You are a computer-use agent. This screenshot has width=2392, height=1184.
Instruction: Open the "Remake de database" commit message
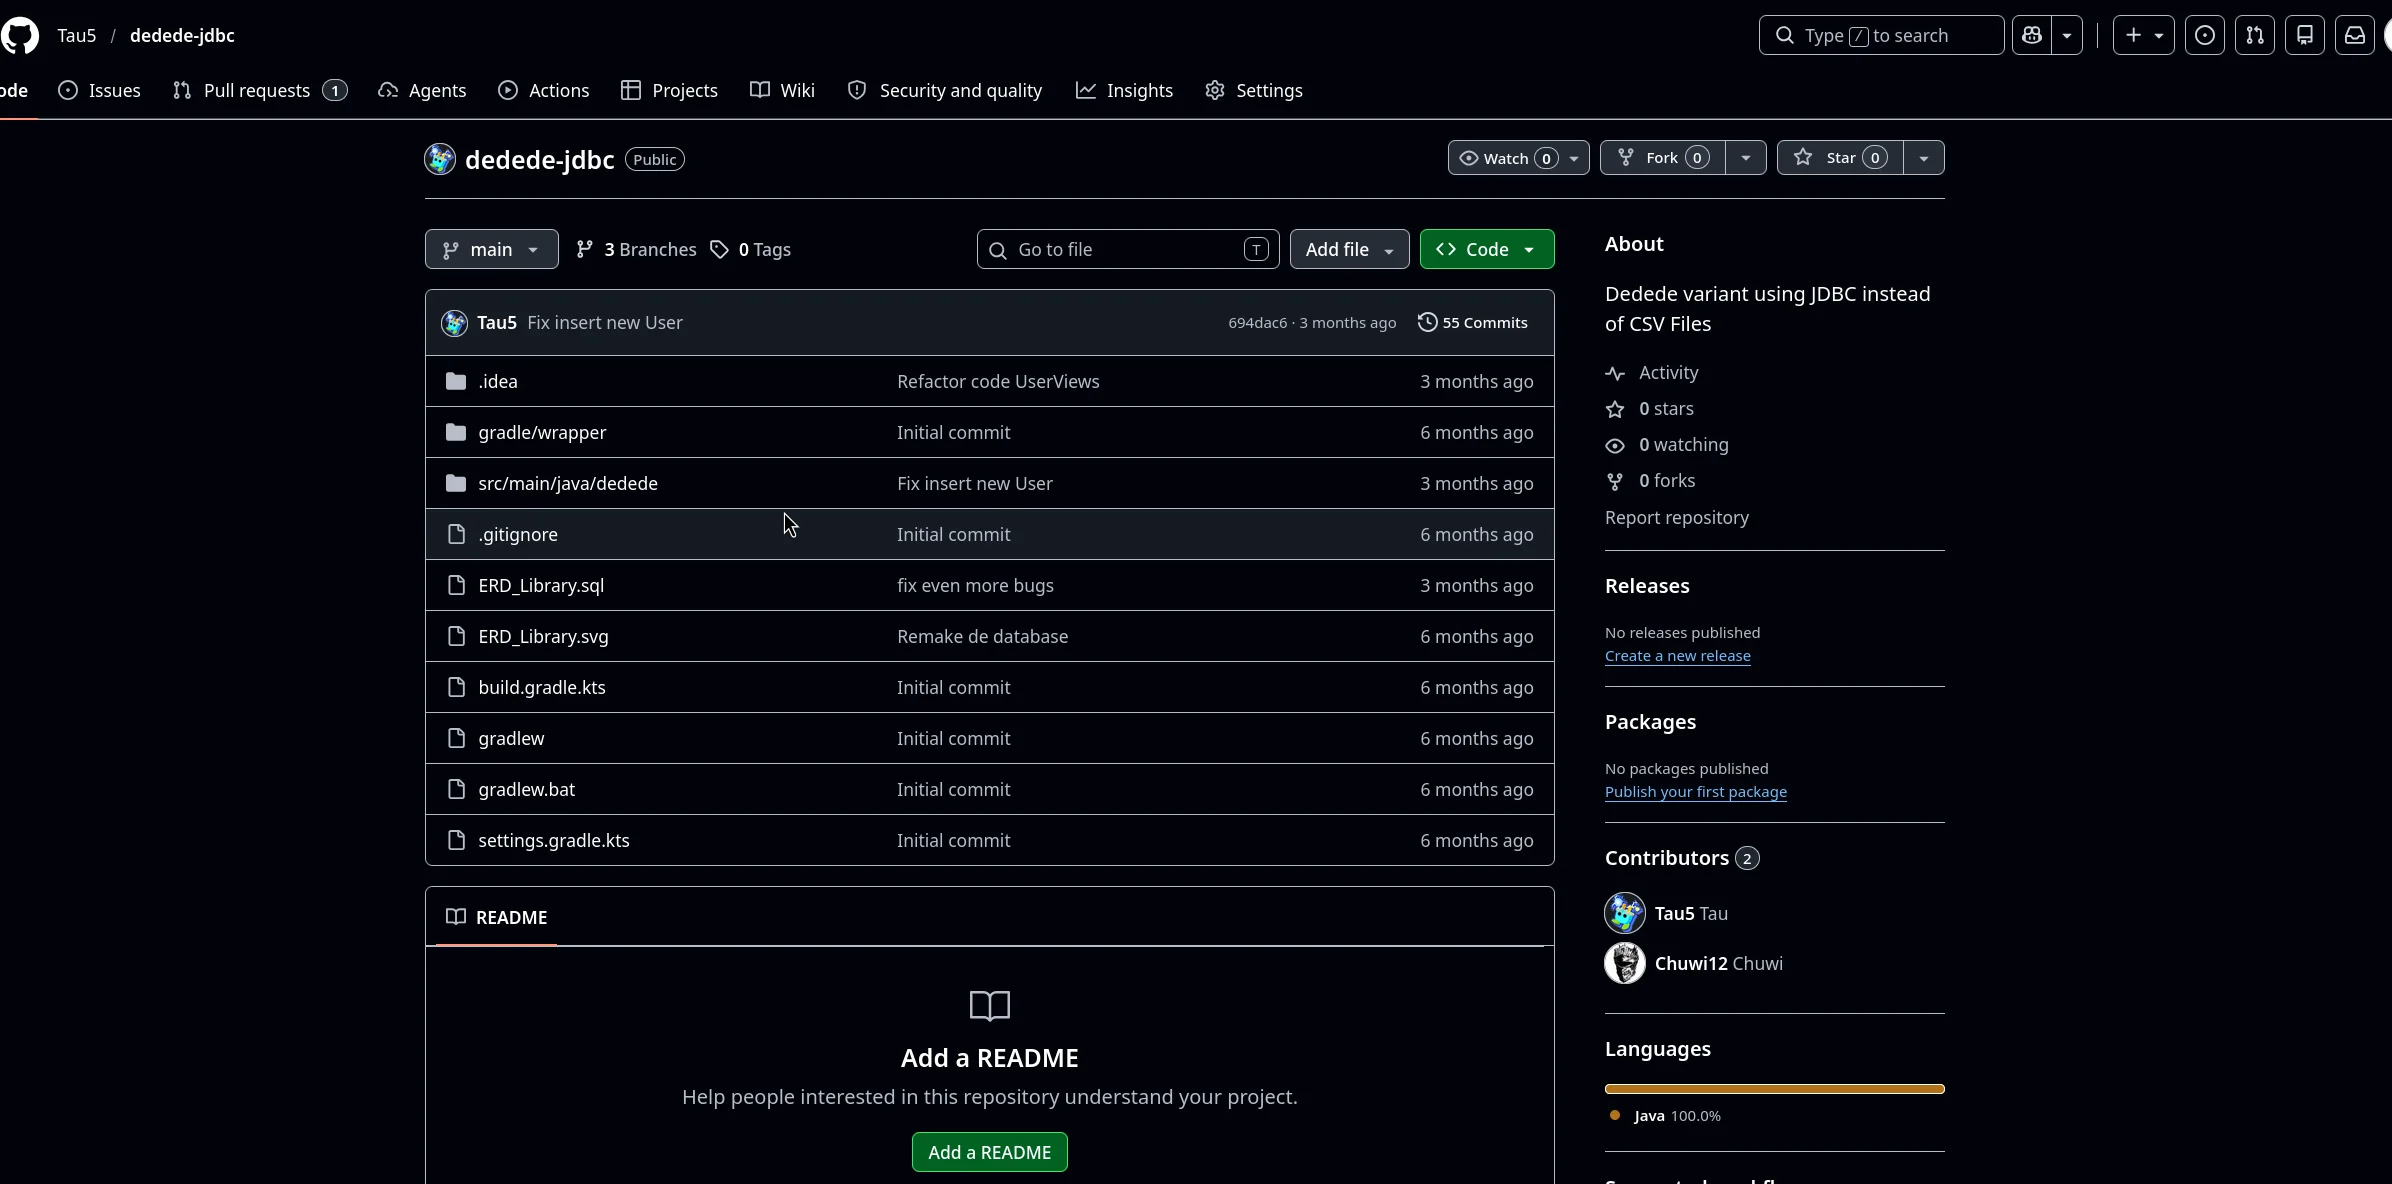tap(982, 636)
